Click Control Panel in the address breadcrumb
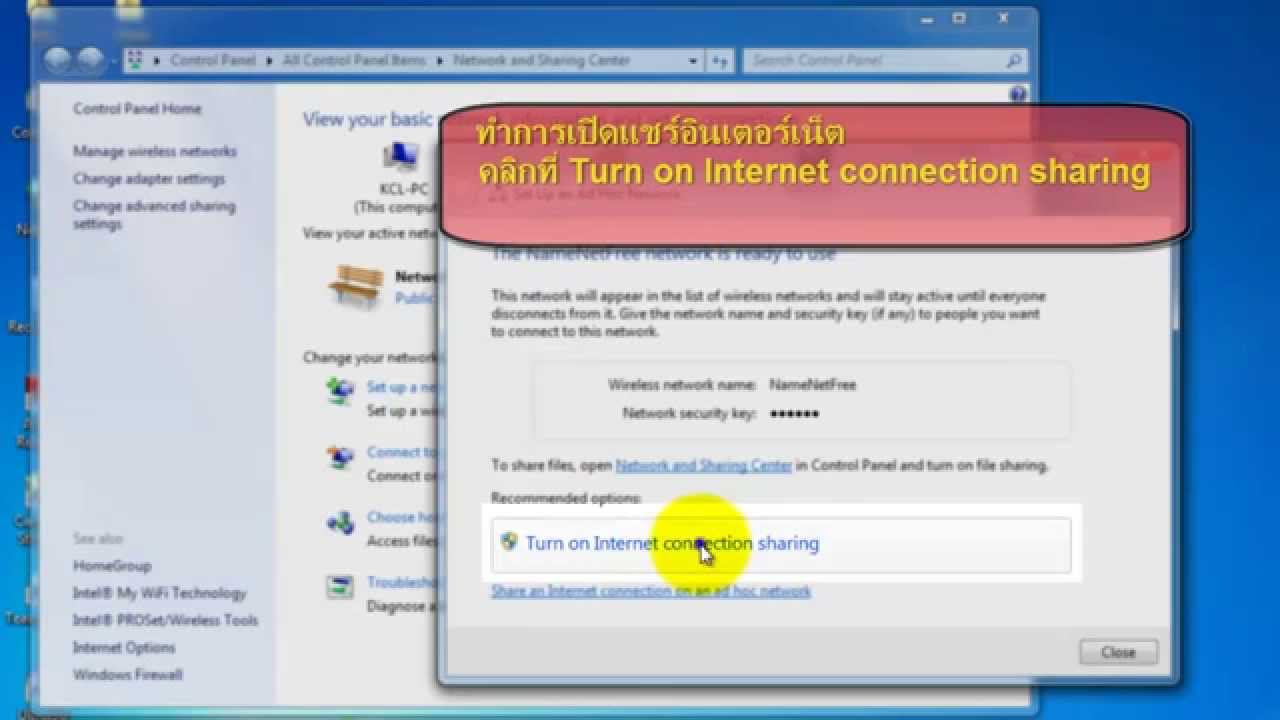Screen dimensions: 1280x720 click(213, 60)
